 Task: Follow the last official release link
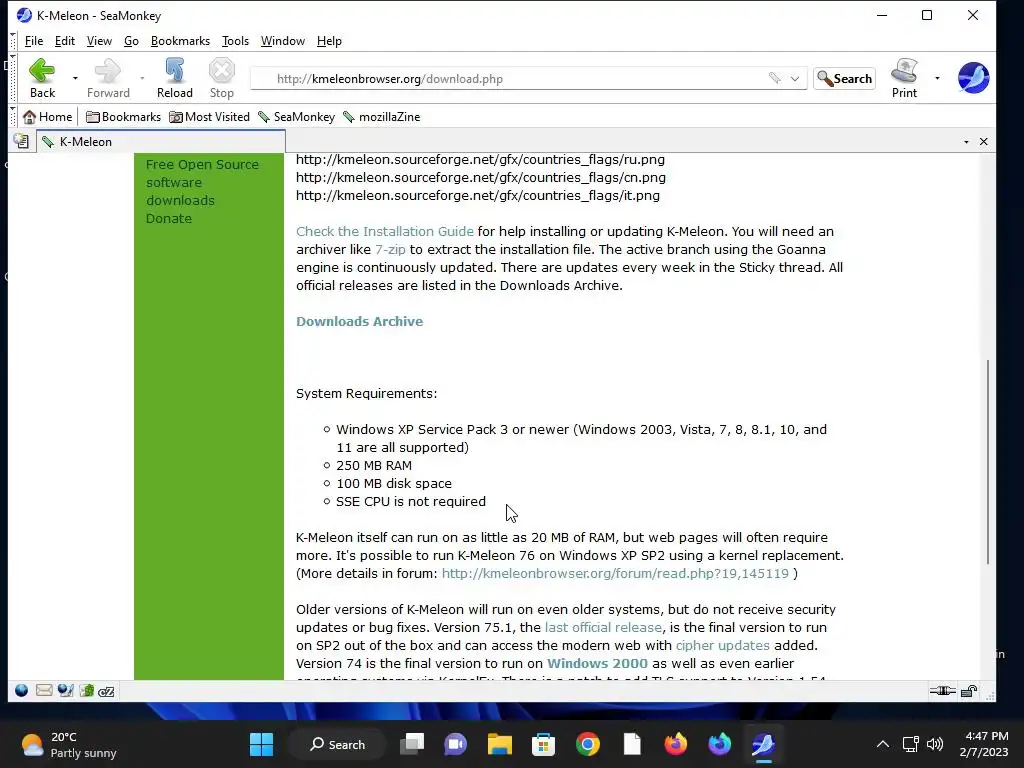point(603,628)
